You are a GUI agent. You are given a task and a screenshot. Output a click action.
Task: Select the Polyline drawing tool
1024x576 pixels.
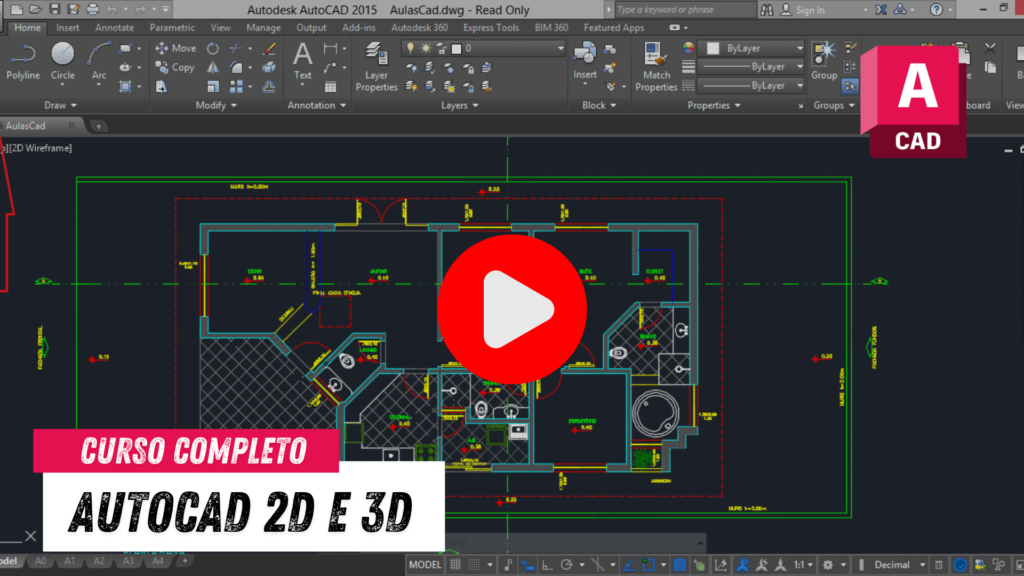(23, 60)
